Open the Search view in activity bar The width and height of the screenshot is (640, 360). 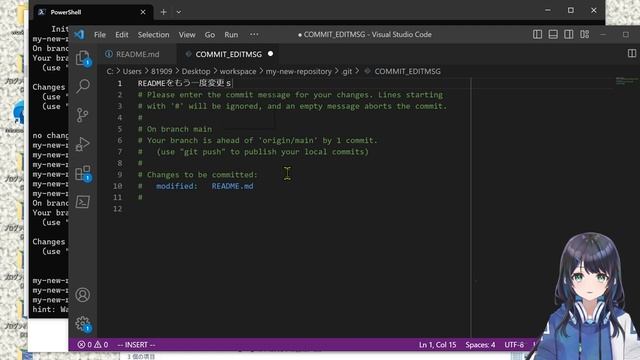[83, 86]
